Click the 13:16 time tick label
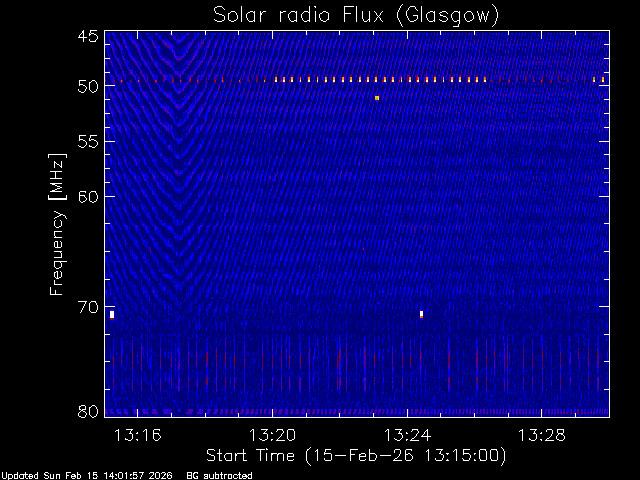640x480 pixels. 138,435
